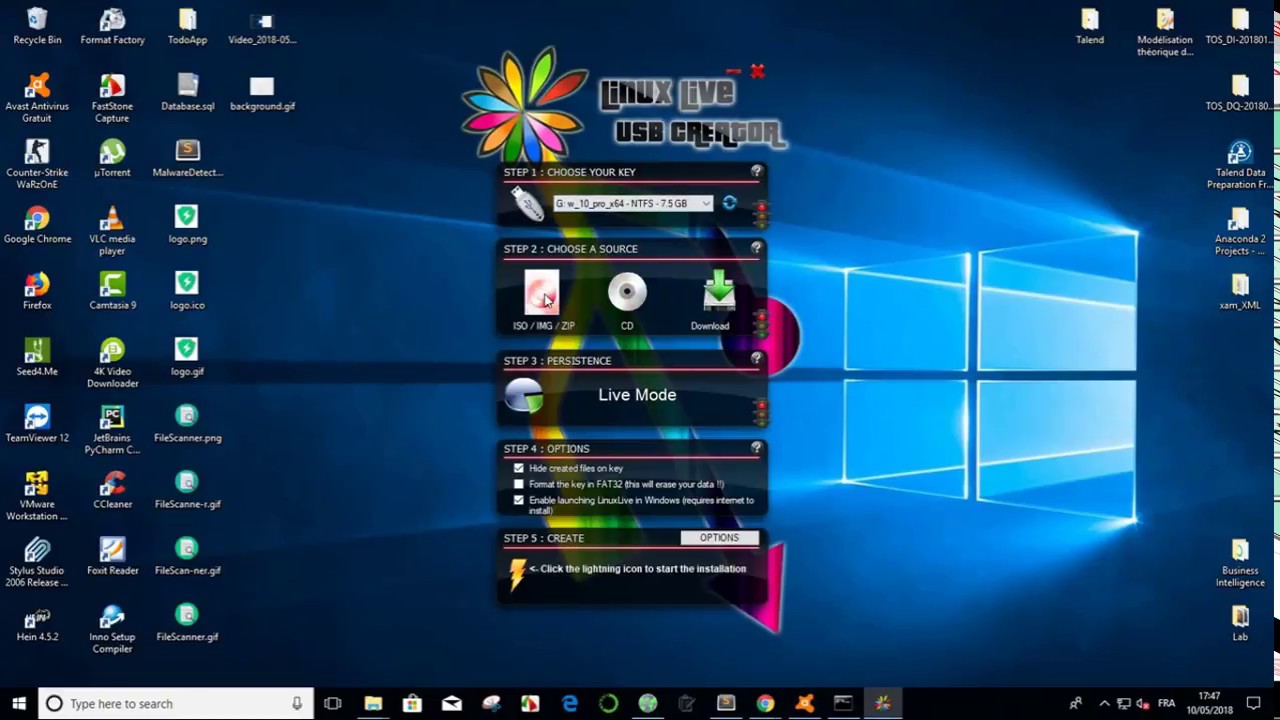1280x720 pixels.
Task: Click microphone icon in search box
Action: [297, 703]
